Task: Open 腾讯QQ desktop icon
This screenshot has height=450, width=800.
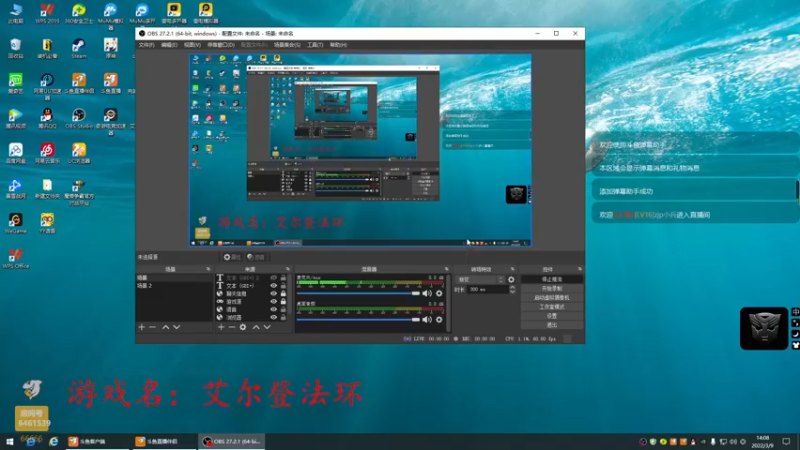Action: click(x=47, y=118)
